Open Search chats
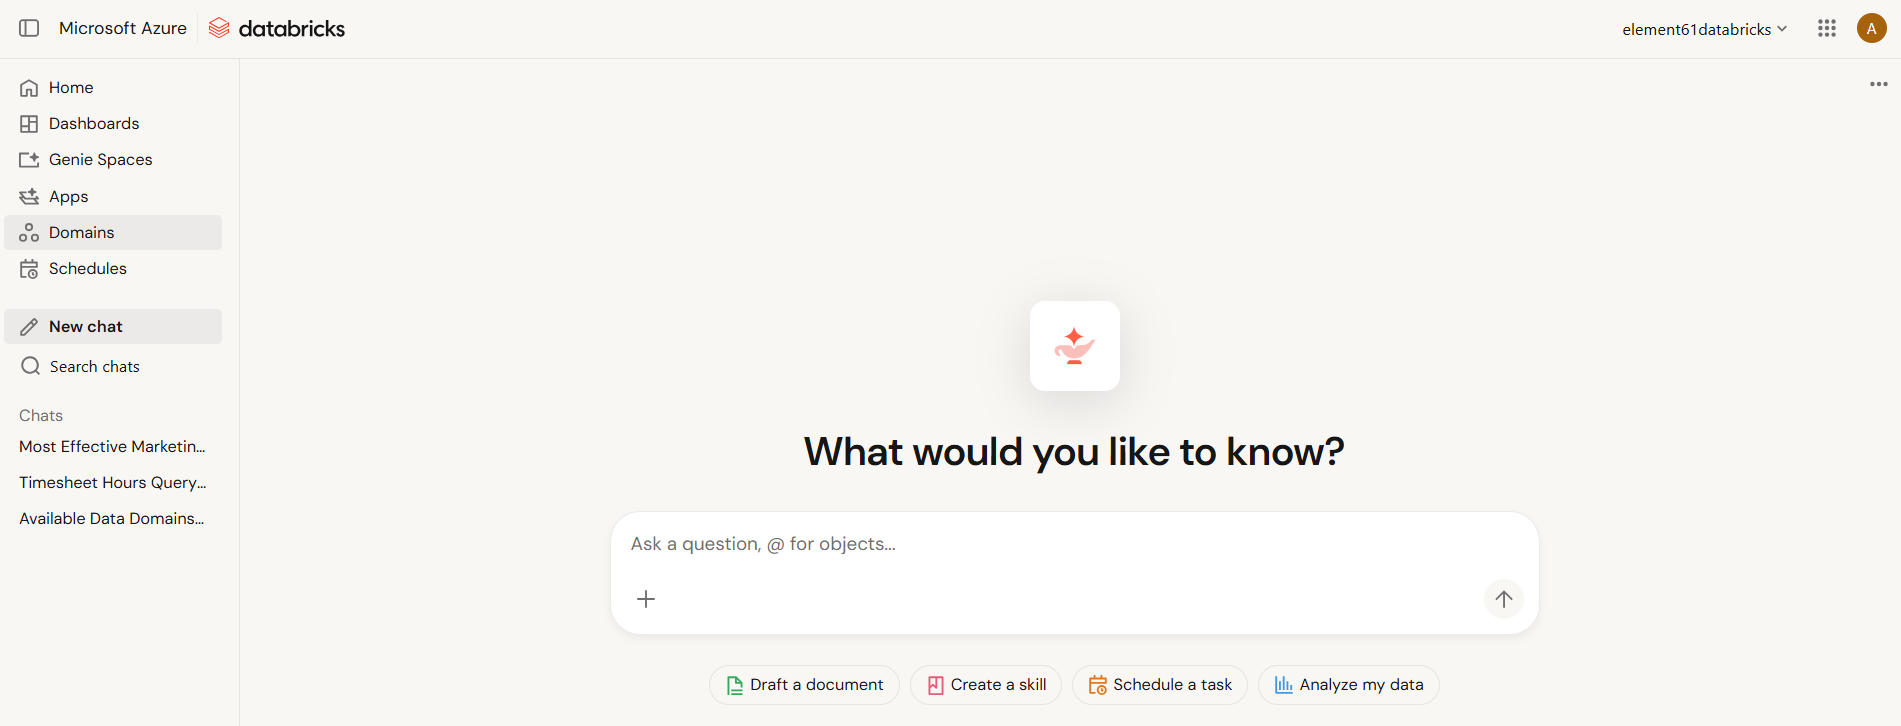The image size is (1901, 726). (x=113, y=366)
